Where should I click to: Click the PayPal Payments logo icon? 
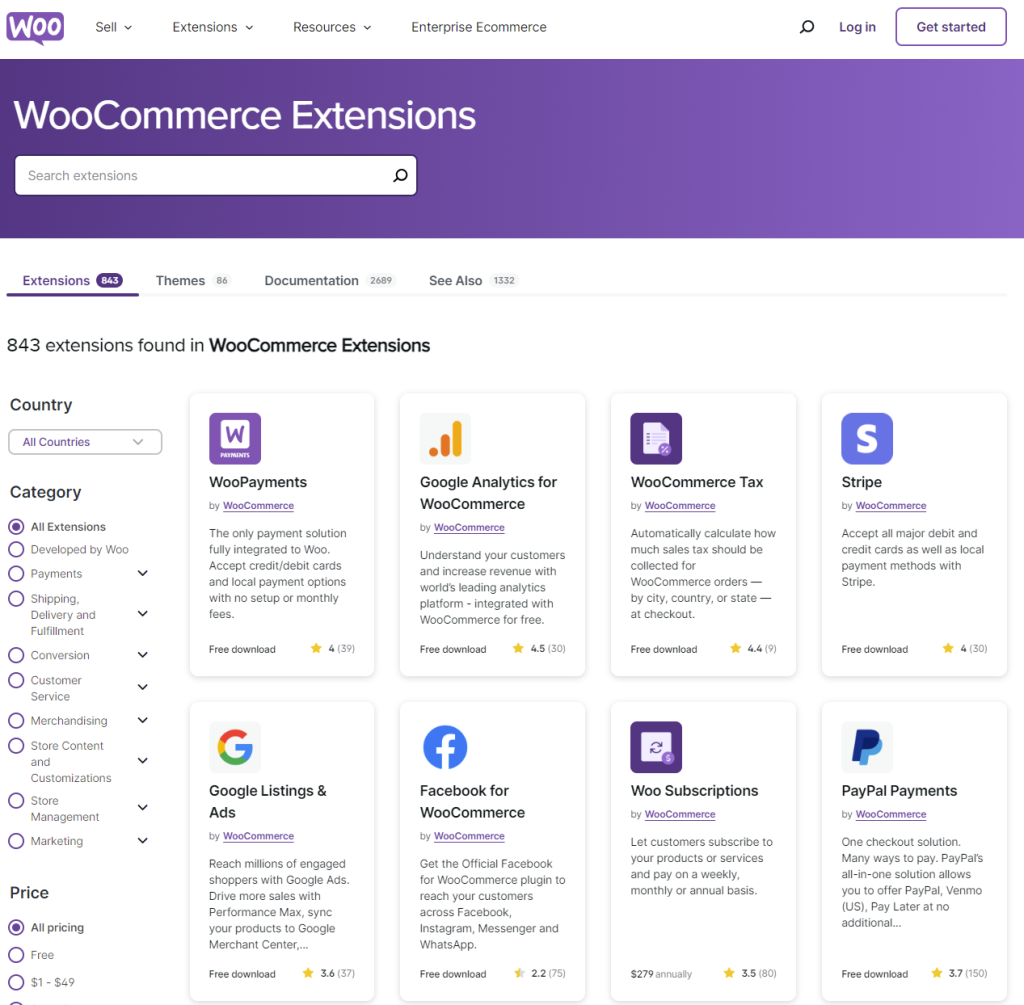[867, 747]
